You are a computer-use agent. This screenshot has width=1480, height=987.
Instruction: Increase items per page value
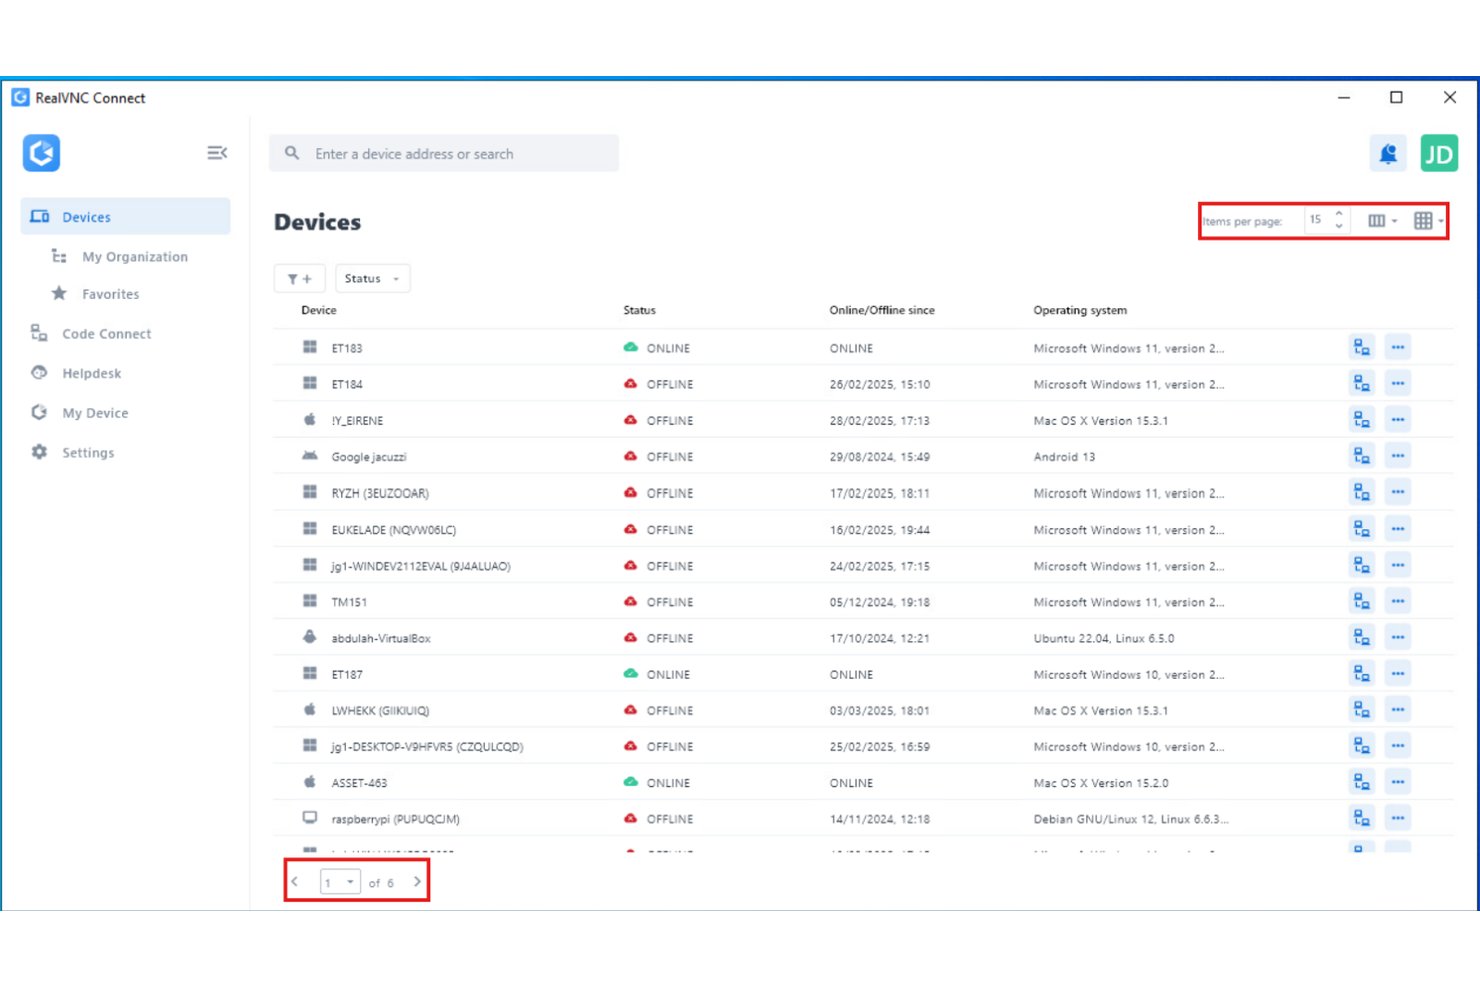1339,214
